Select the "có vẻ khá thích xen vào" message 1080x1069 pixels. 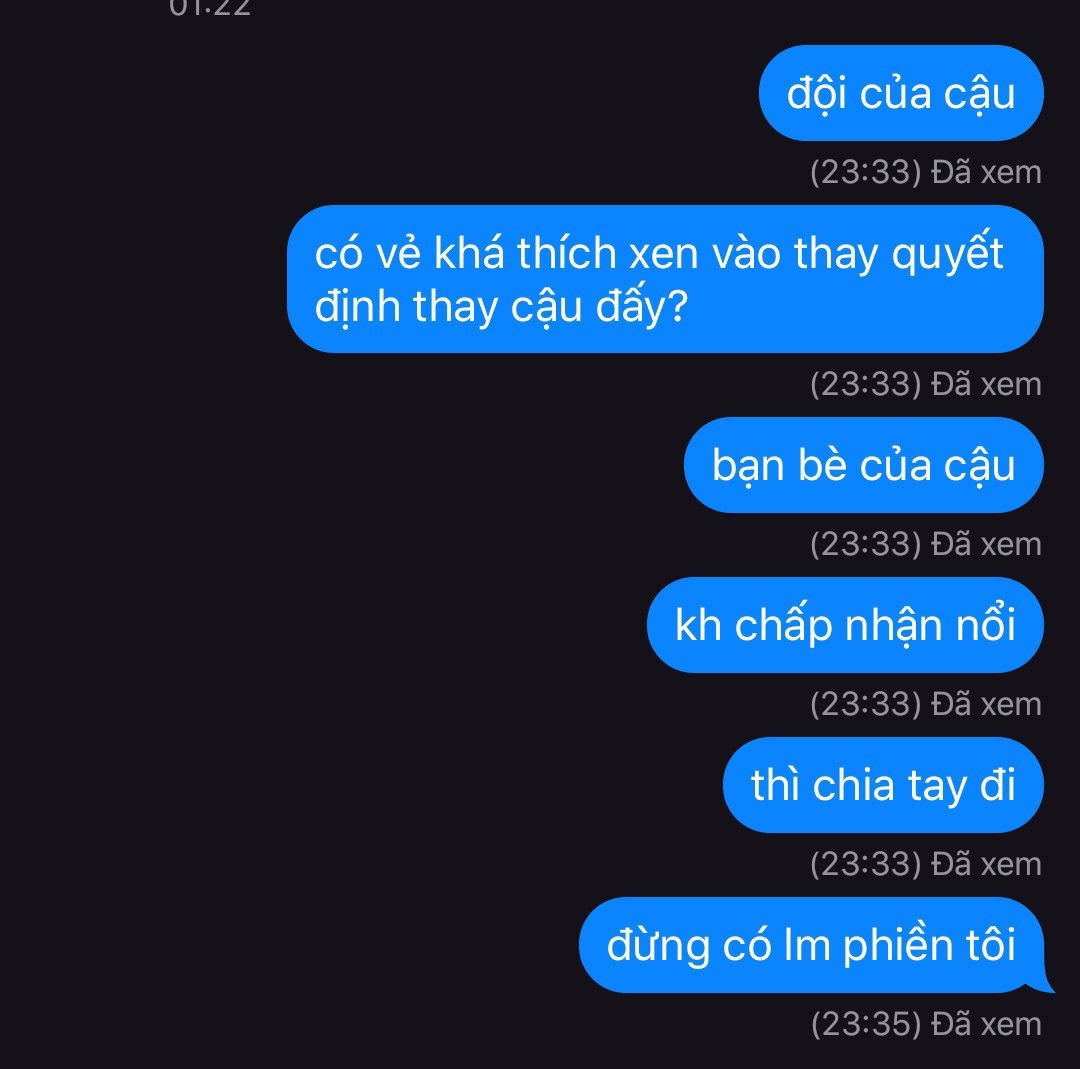click(x=665, y=279)
